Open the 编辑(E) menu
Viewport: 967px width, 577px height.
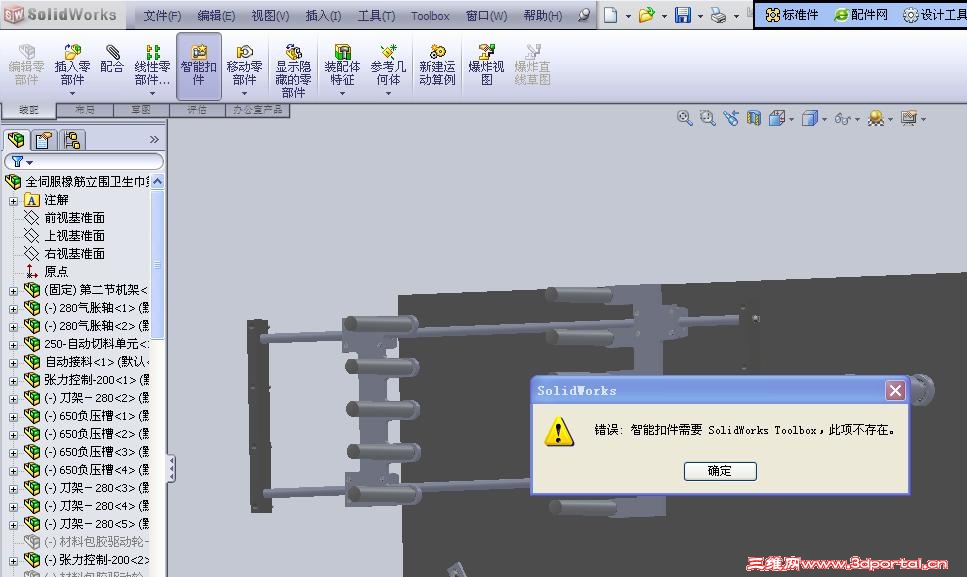(216, 16)
